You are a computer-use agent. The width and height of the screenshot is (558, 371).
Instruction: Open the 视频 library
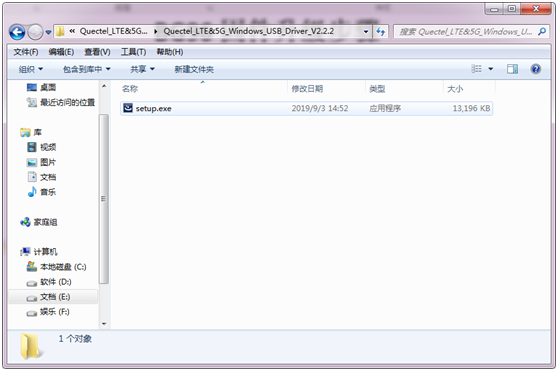coord(48,147)
